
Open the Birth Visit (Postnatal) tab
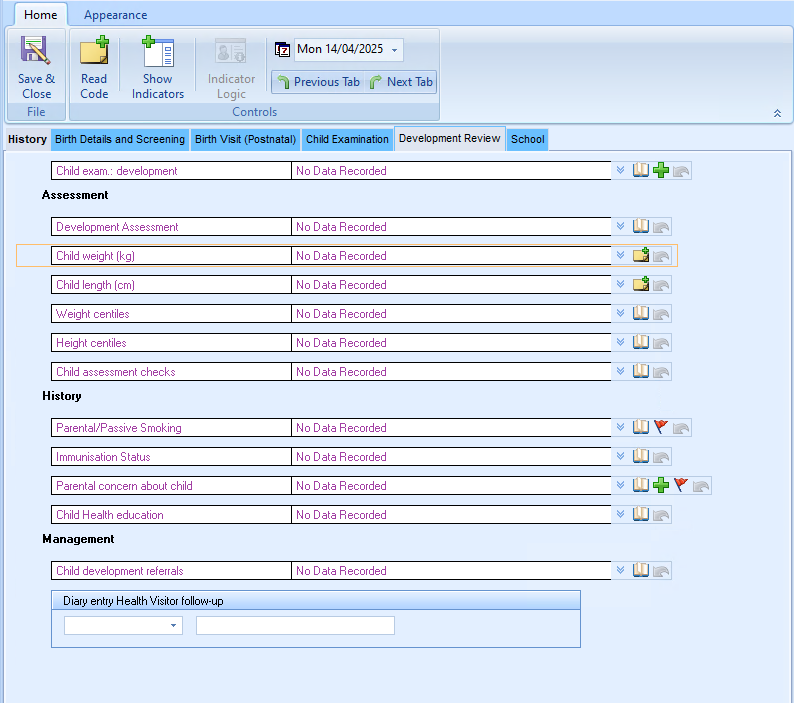[x=246, y=139]
